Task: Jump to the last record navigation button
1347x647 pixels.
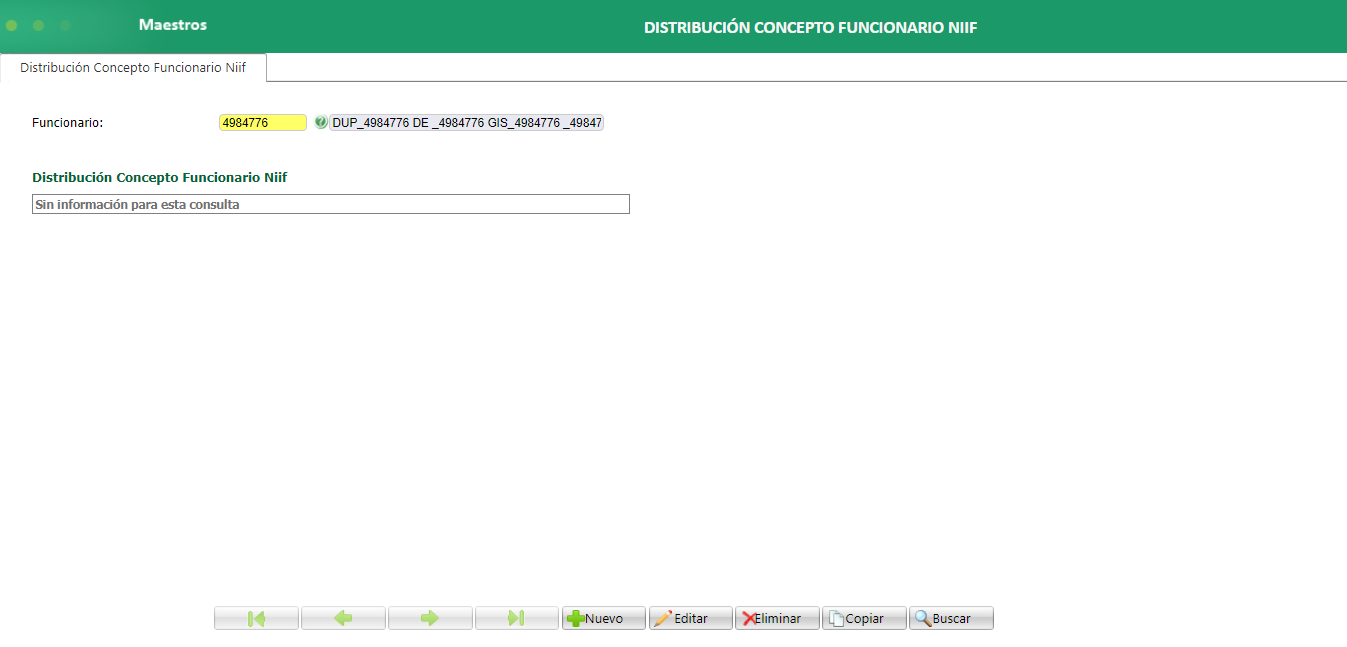Action: 517,618
